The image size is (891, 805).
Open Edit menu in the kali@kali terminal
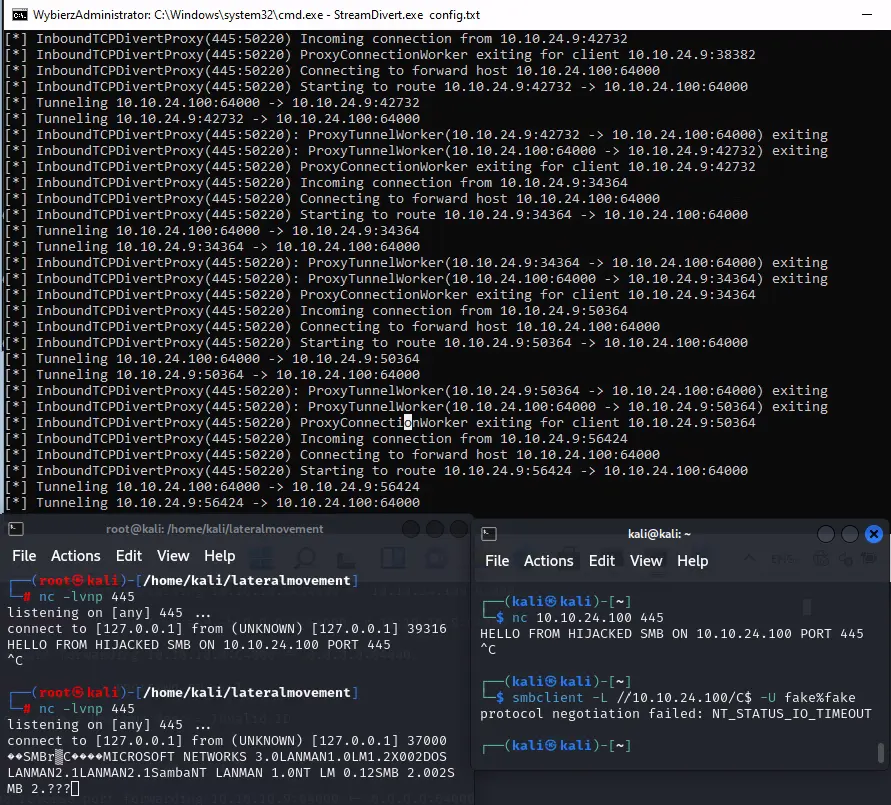coord(602,561)
